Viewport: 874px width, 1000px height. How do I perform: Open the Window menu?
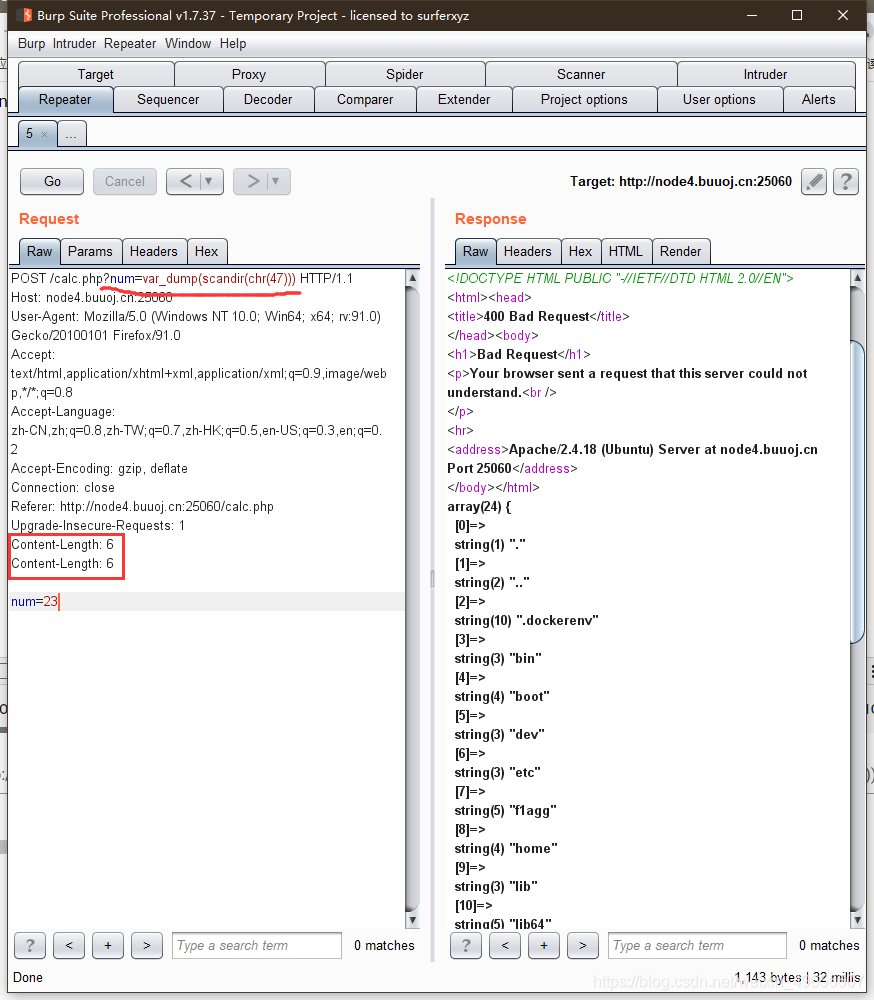(x=188, y=43)
